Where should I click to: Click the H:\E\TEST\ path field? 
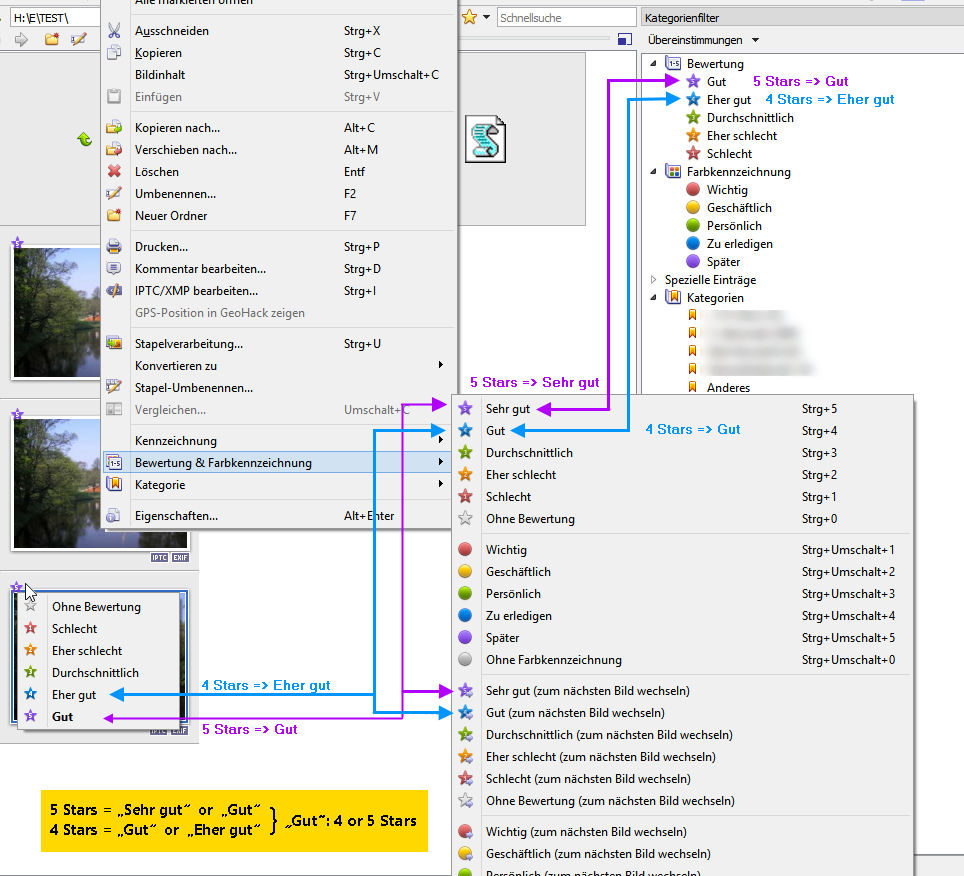tap(55, 18)
